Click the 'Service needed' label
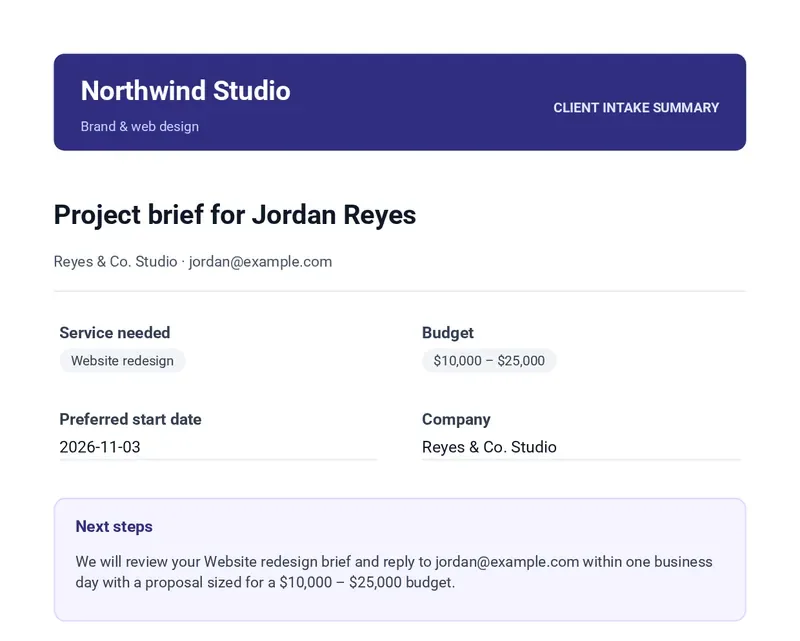Viewport: 800px width, 641px height. click(x=115, y=333)
